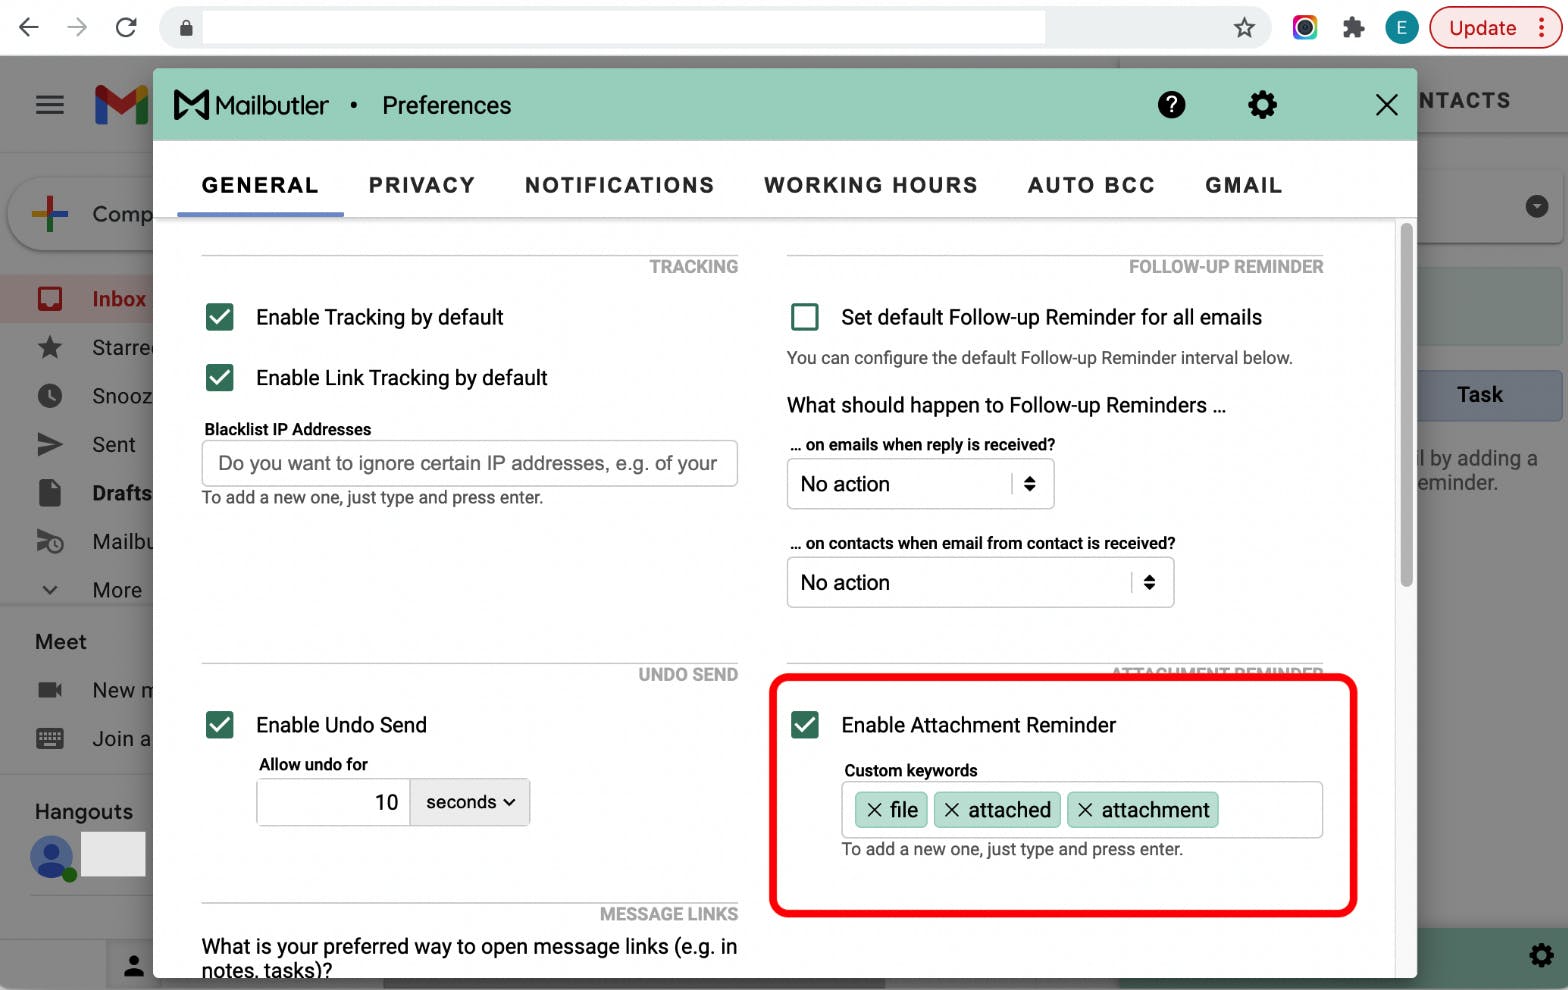Close the Mailbutler Preferences dialog

point(1386,105)
